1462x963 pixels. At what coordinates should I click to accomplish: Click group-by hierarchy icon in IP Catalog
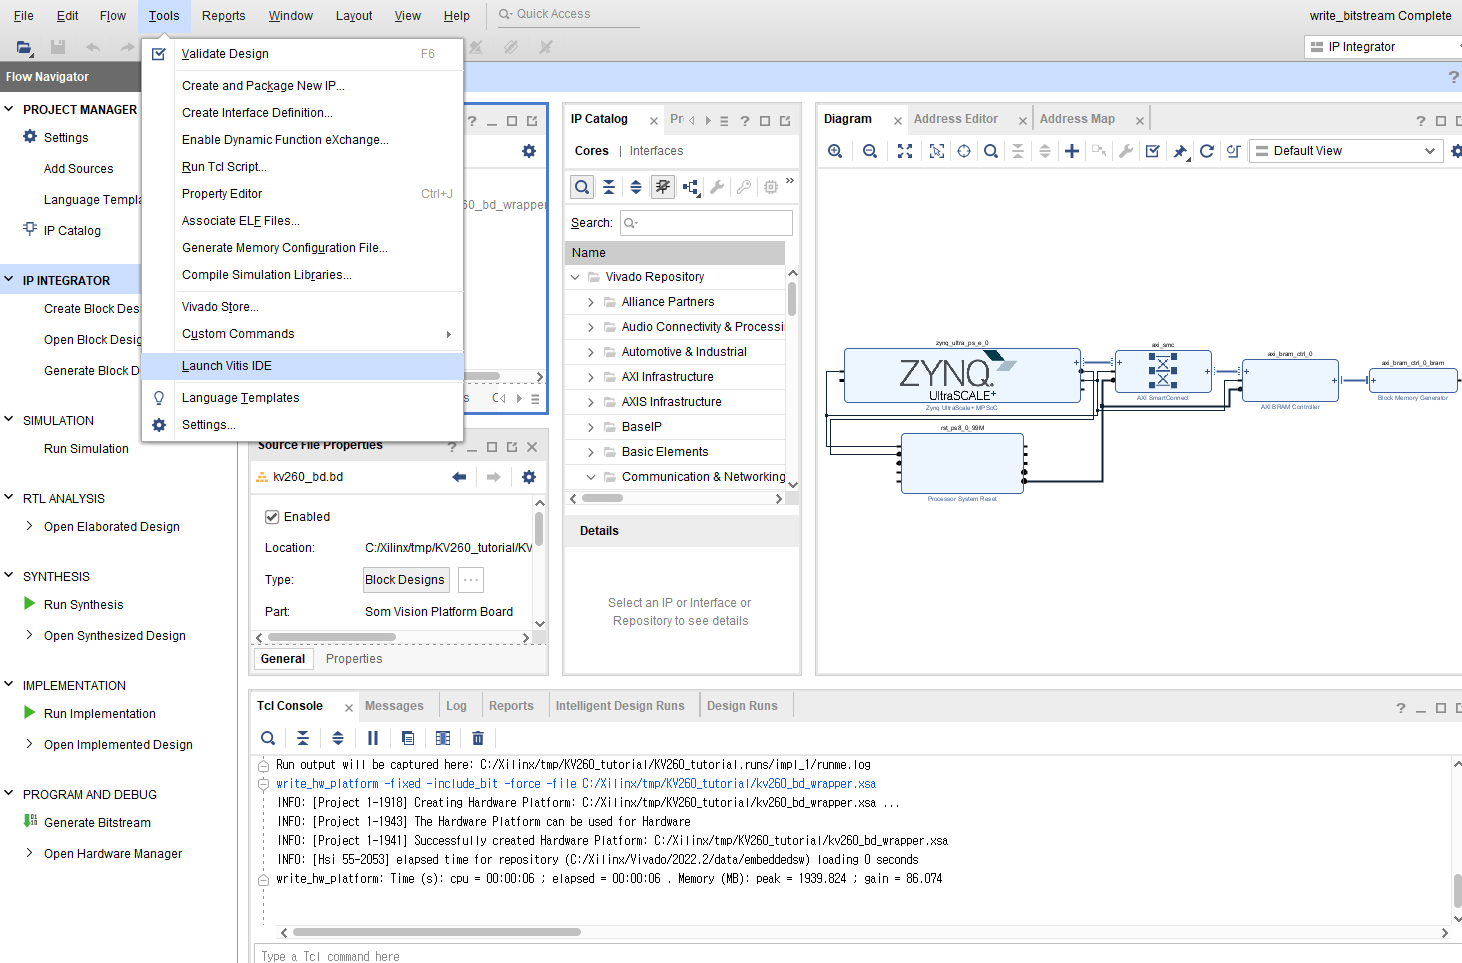coord(690,187)
